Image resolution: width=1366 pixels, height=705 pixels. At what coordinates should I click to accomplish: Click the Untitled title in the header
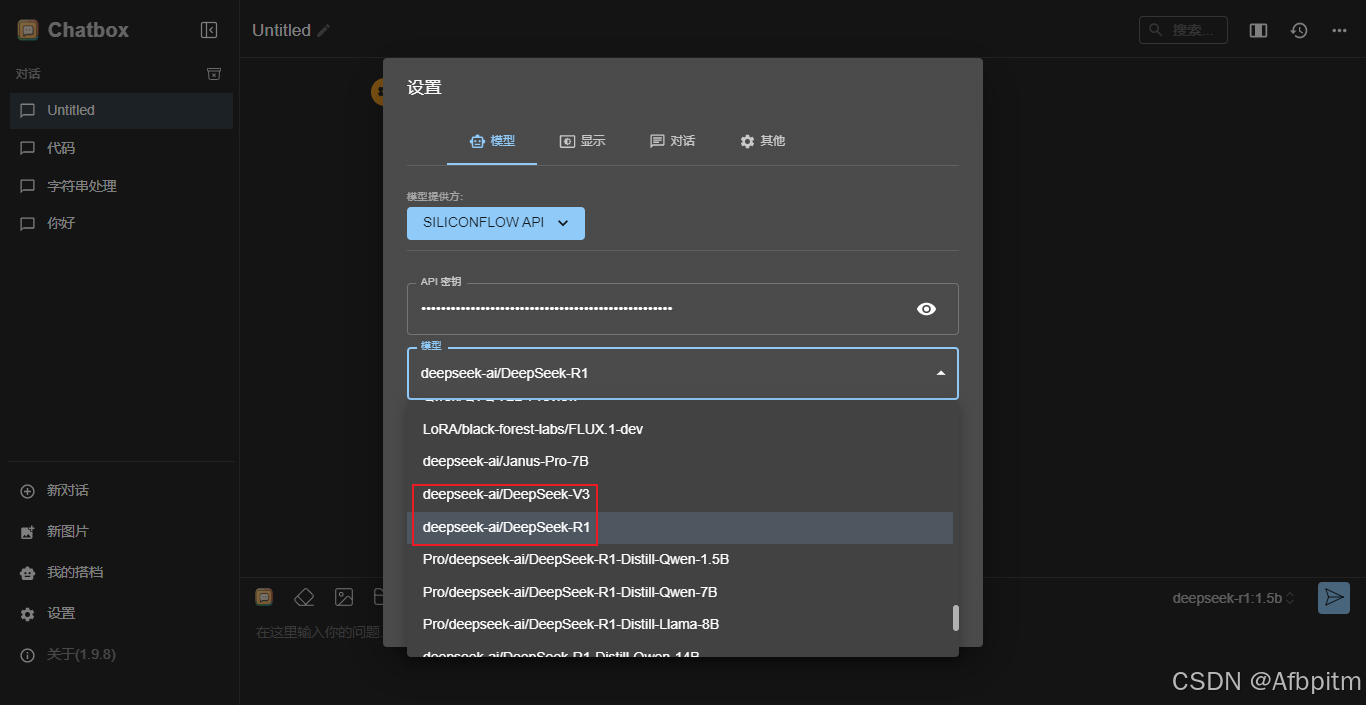coord(281,31)
